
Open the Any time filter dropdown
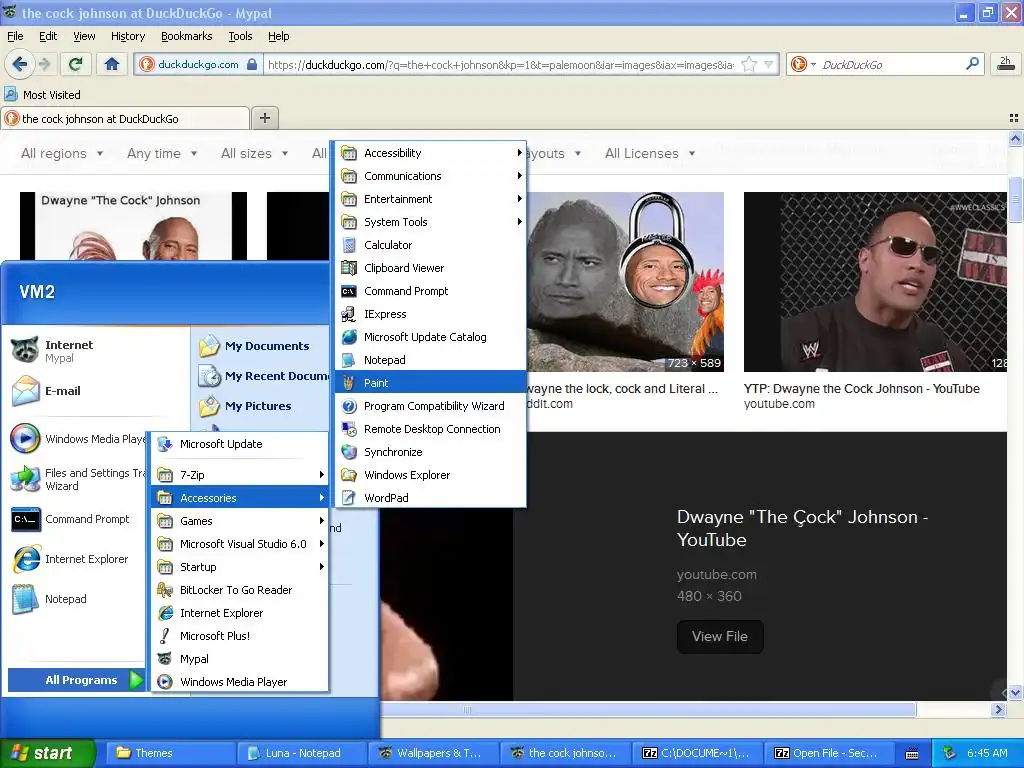(162, 153)
